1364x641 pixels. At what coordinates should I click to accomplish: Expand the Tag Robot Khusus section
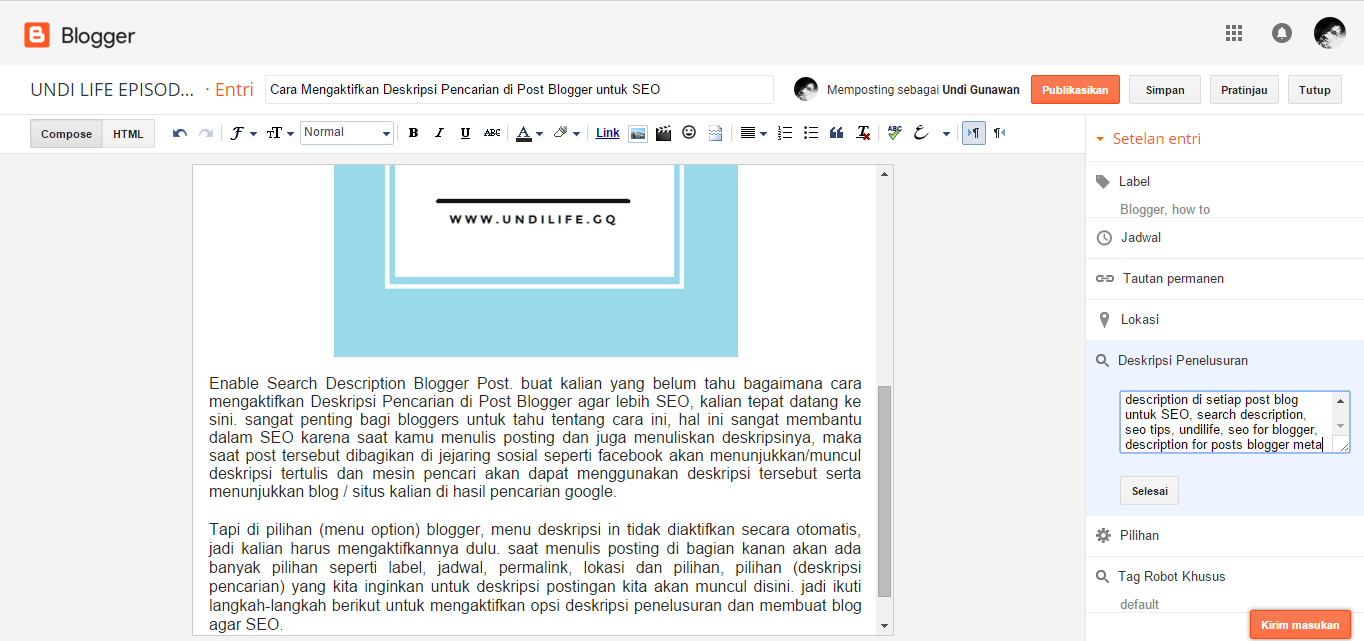(x=1224, y=577)
